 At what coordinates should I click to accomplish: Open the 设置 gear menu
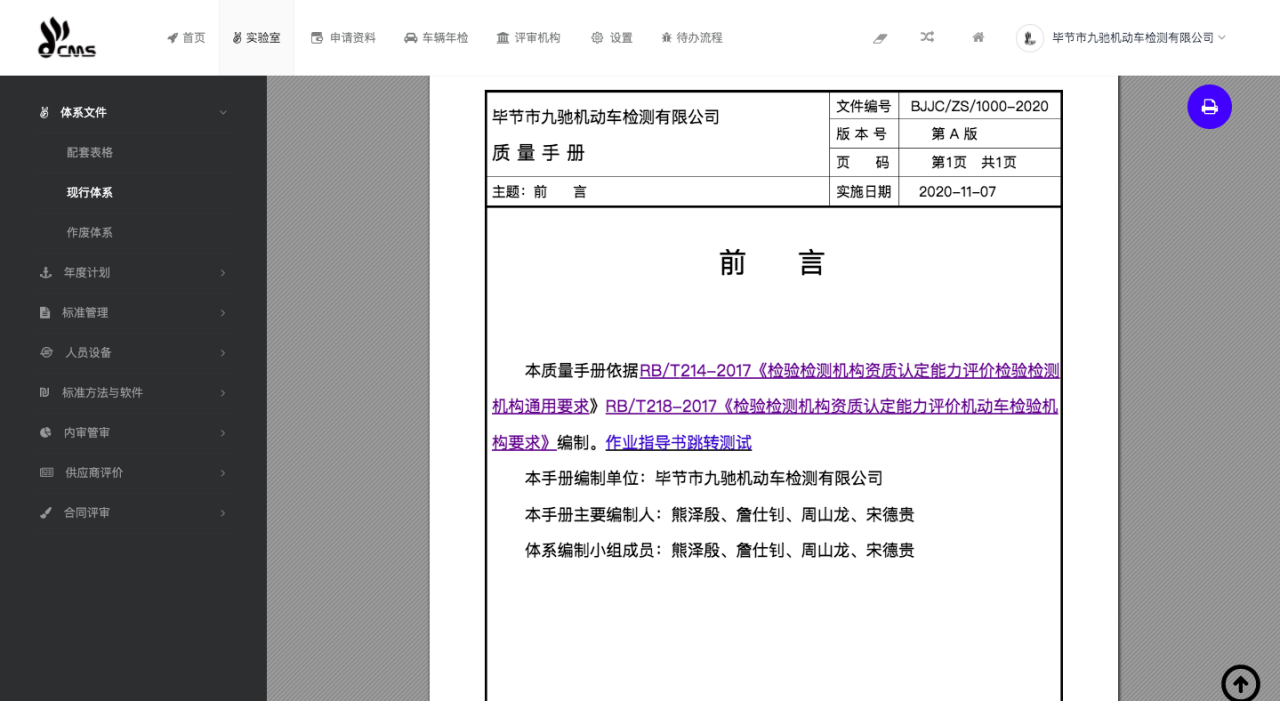(611, 38)
